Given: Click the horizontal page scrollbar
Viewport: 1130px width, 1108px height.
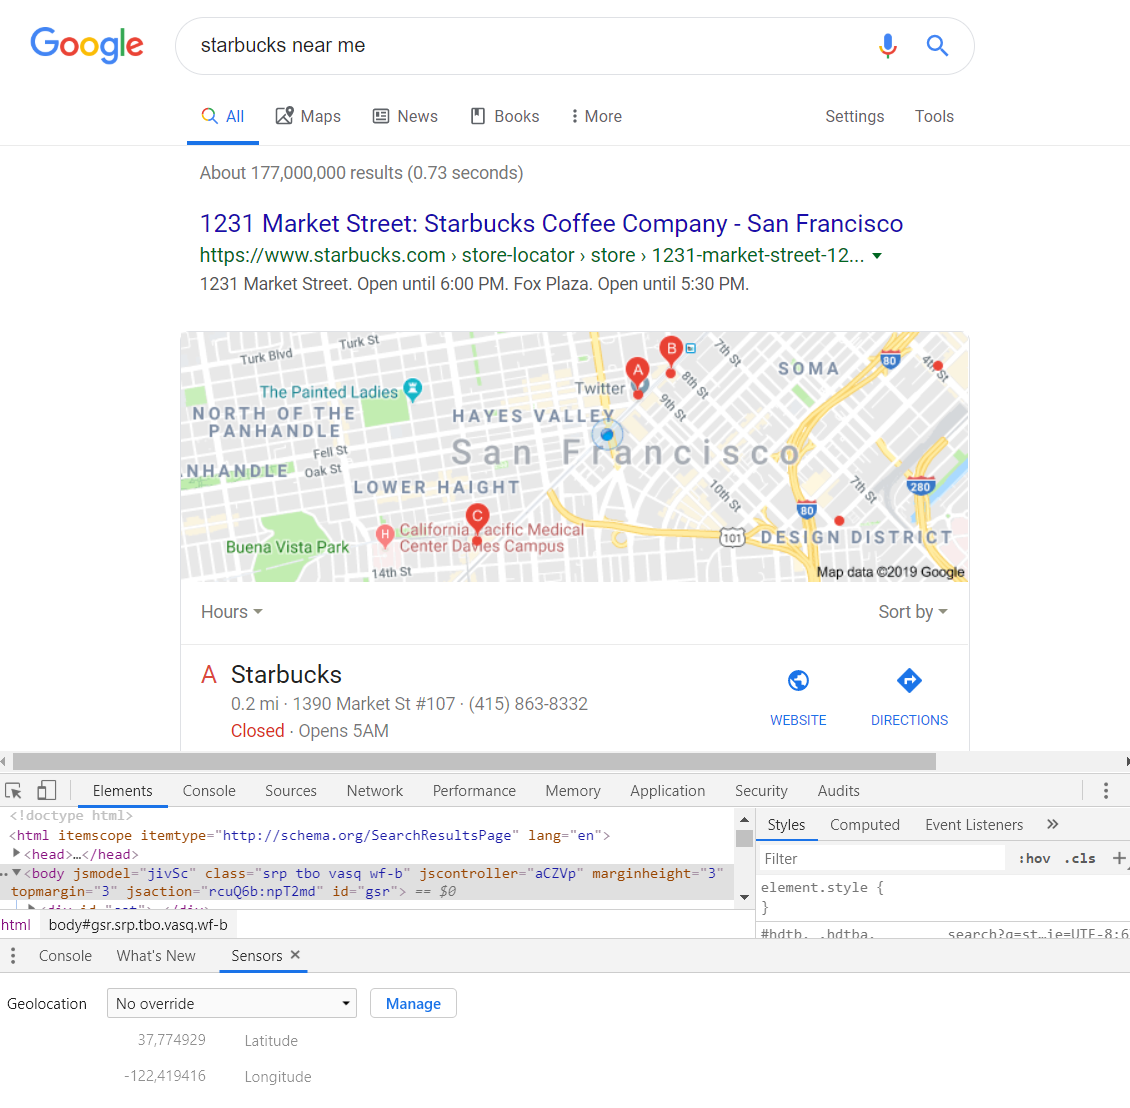Looking at the screenshot, I should [474, 762].
